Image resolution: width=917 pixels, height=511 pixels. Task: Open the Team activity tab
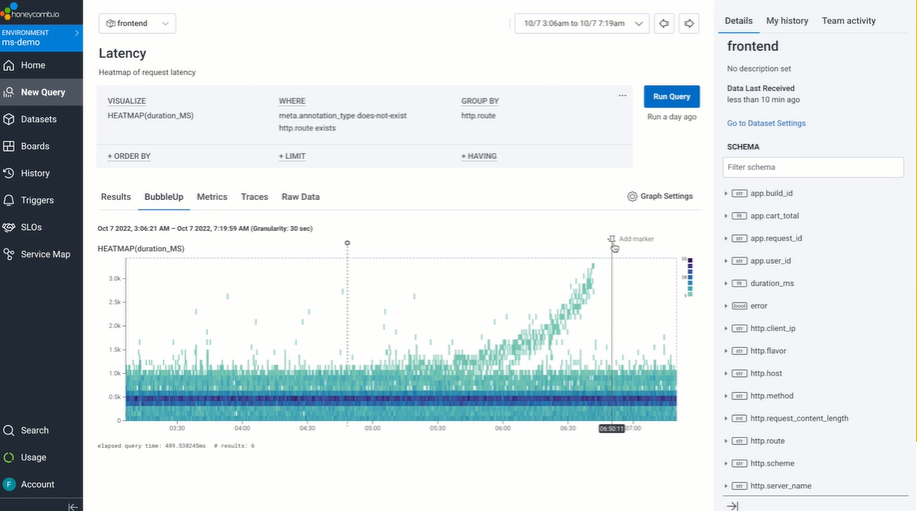(x=849, y=20)
